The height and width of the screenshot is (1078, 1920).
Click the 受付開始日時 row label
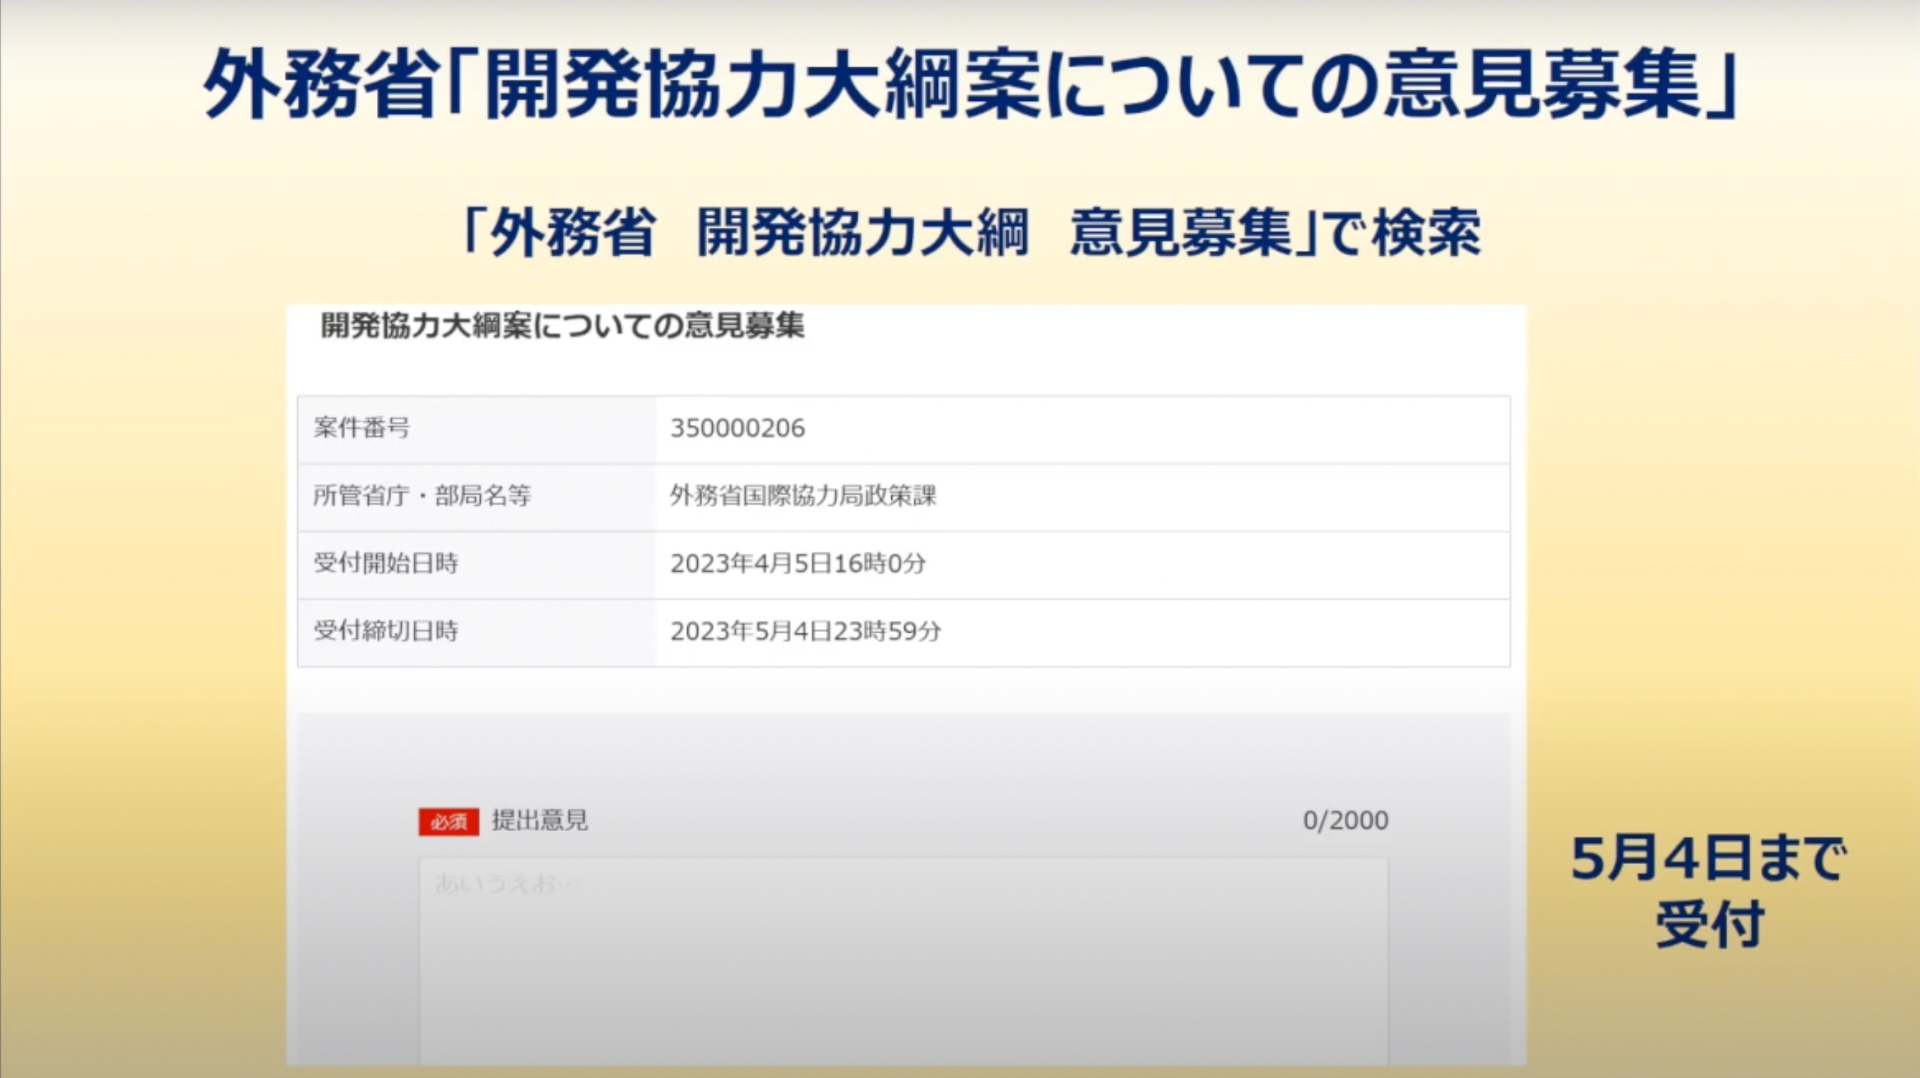[386, 563]
